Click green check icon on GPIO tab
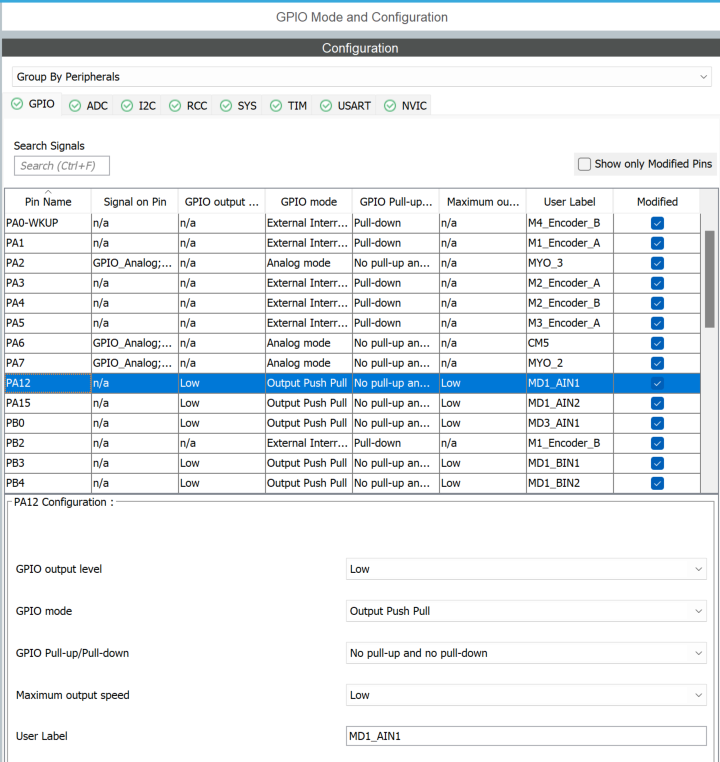 click(x=16, y=104)
